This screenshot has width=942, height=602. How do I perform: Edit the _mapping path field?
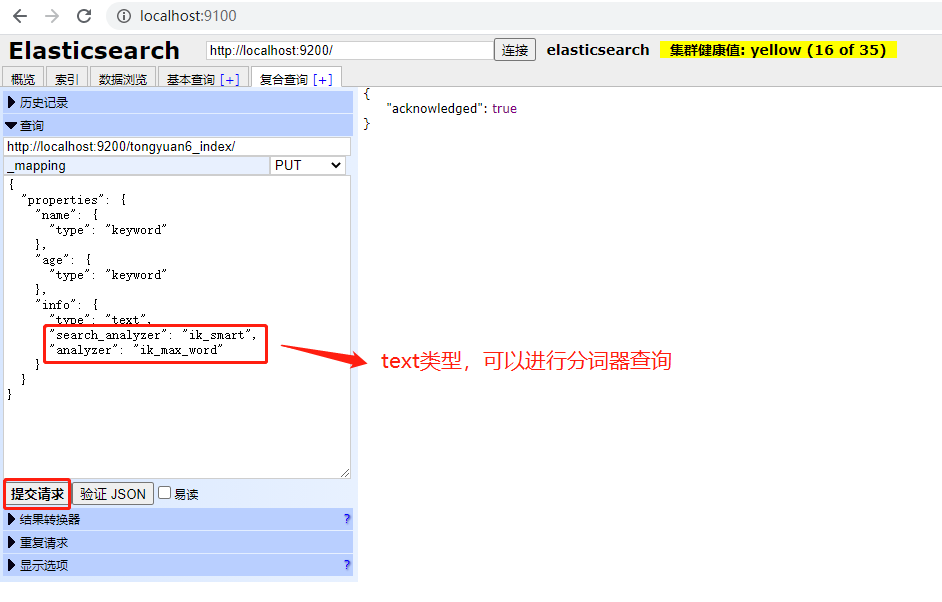(136, 166)
